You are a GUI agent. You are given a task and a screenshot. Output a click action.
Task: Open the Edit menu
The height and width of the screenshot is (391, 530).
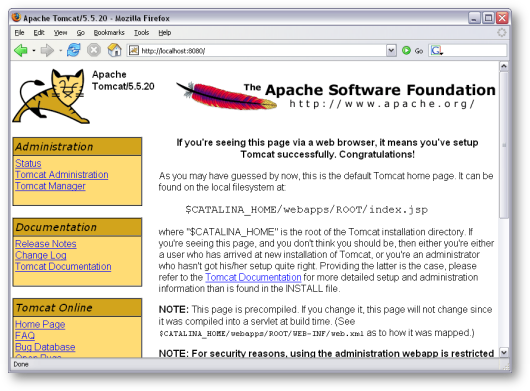point(39,32)
